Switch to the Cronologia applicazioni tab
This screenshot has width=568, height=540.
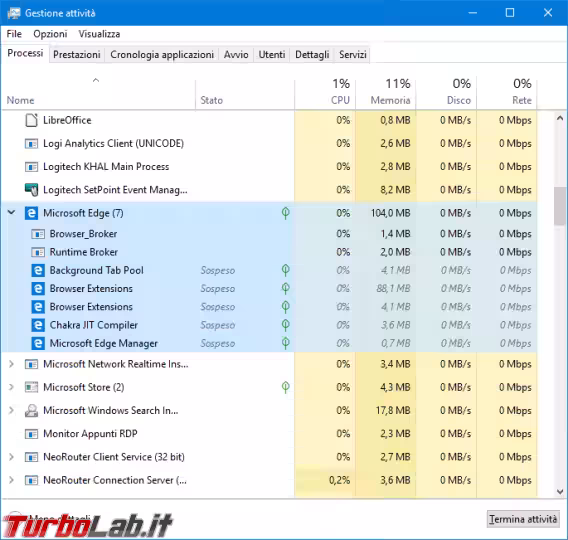(162, 55)
